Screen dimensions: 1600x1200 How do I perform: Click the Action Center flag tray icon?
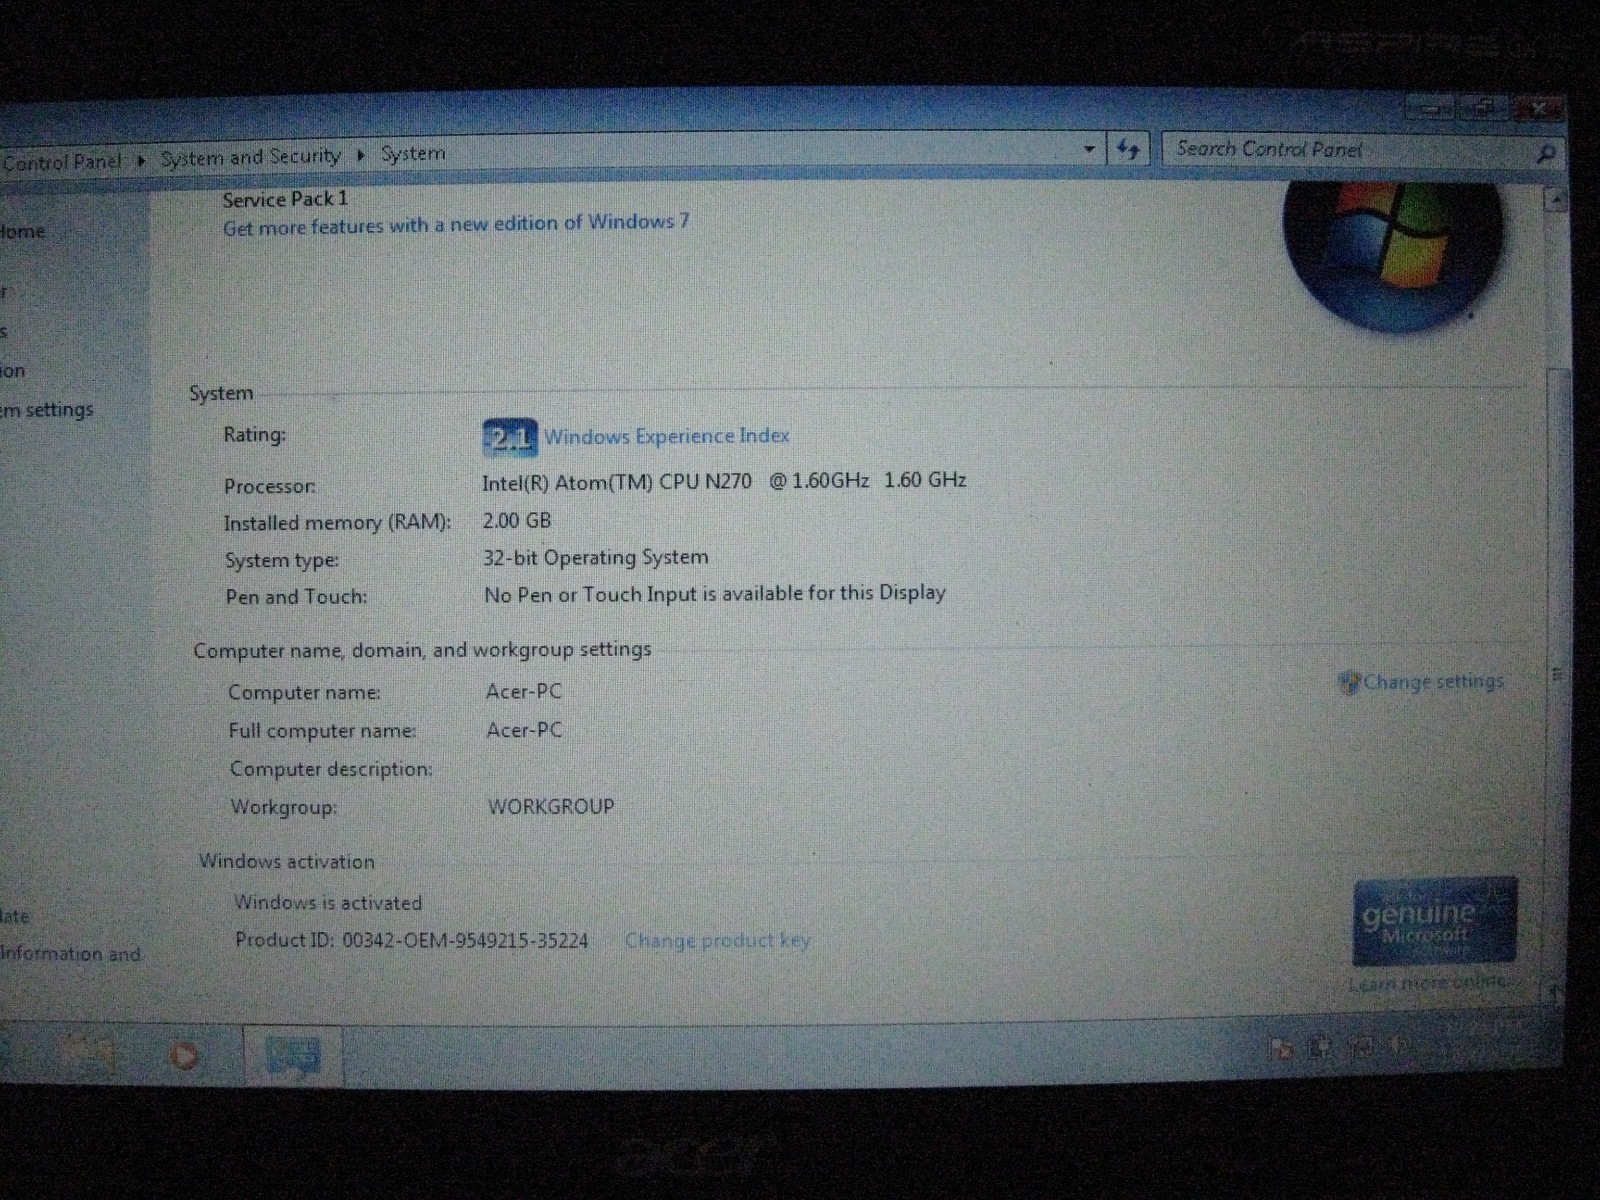tap(1281, 1048)
